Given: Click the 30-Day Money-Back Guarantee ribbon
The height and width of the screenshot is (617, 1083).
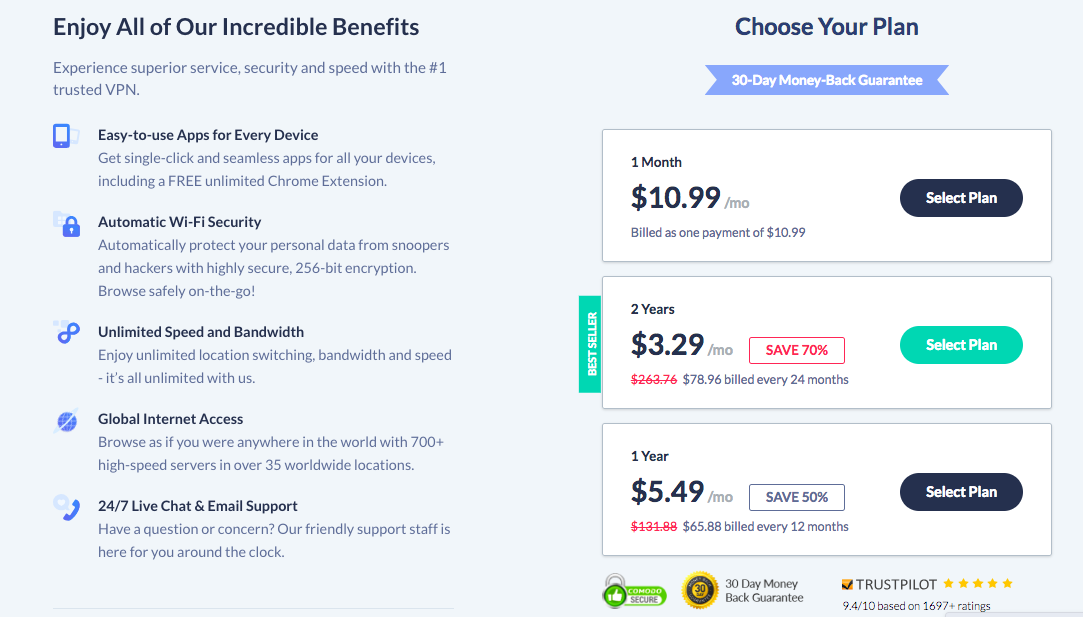Looking at the screenshot, I should [826, 80].
